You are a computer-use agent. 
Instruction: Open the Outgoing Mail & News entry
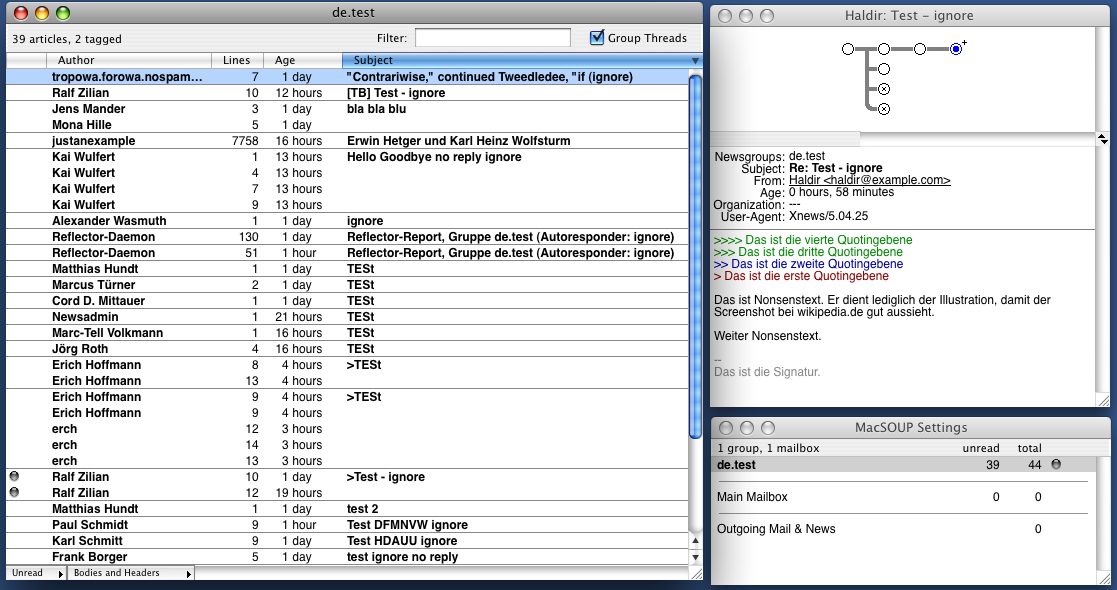[776, 529]
